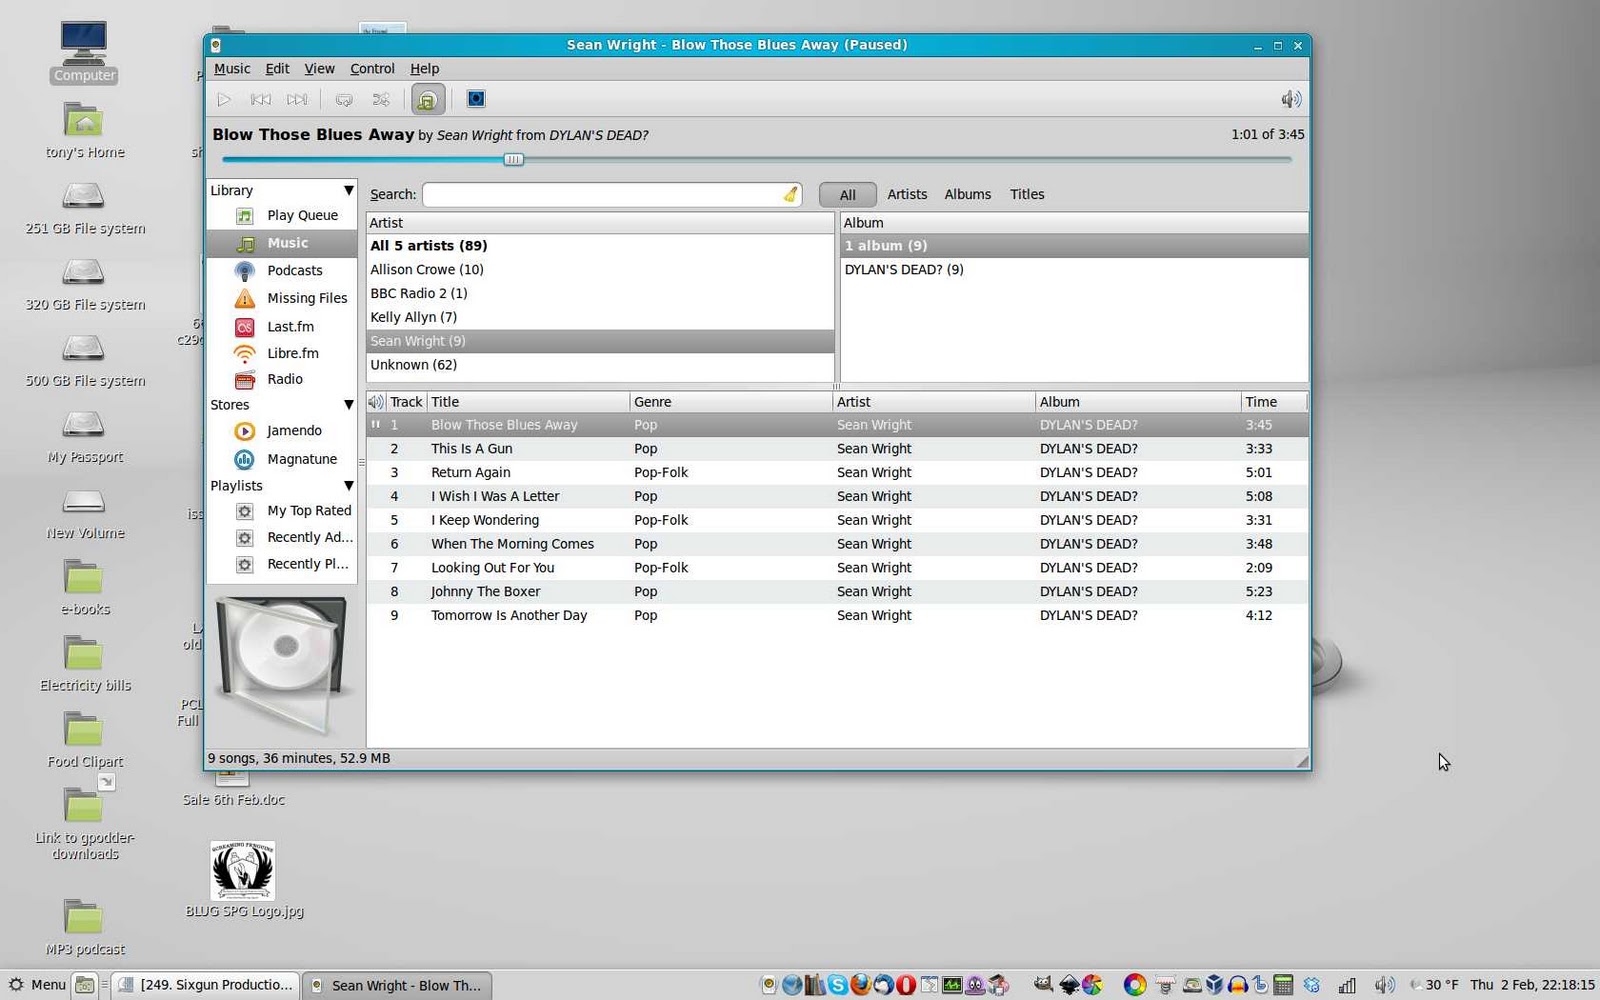Open the Last.fm source
Viewport: 1600px width, 1000px height.
click(x=291, y=326)
